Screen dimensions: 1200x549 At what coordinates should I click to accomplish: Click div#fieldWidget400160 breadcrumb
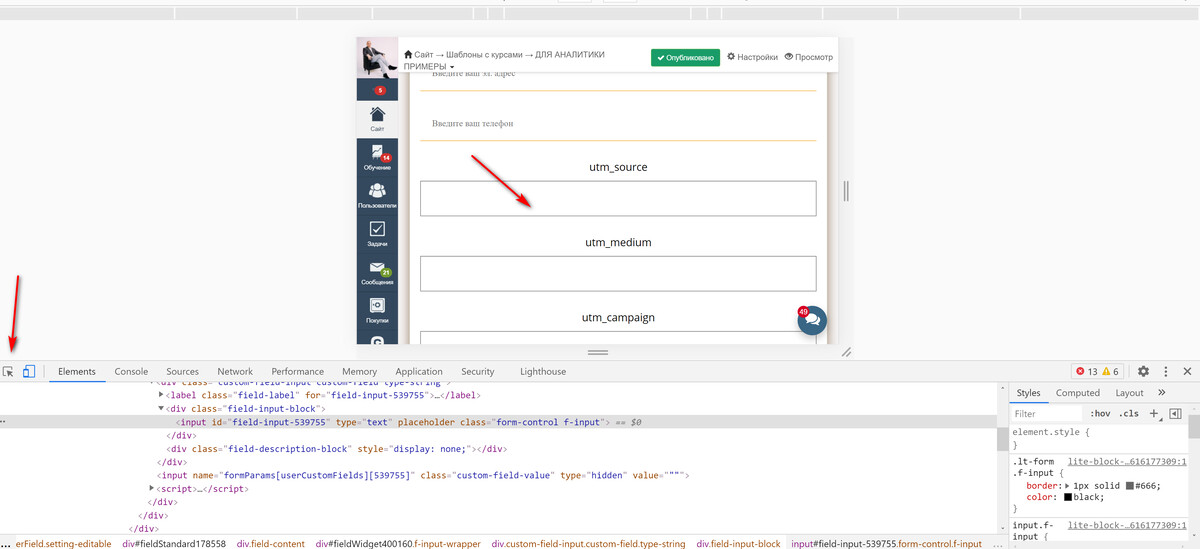[x=399, y=543]
